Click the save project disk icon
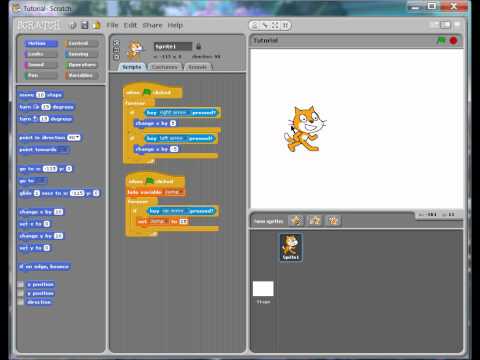Viewport: 480px width, 360px height. pyautogui.click(x=85, y=25)
